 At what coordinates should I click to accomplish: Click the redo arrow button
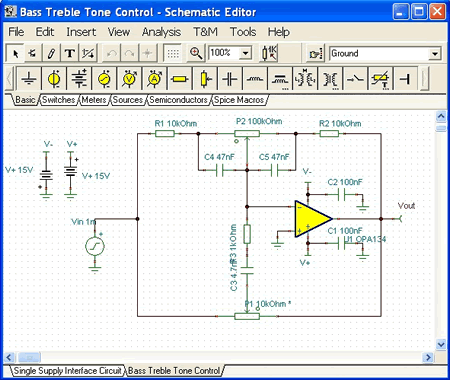pyautogui.click(x=129, y=53)
